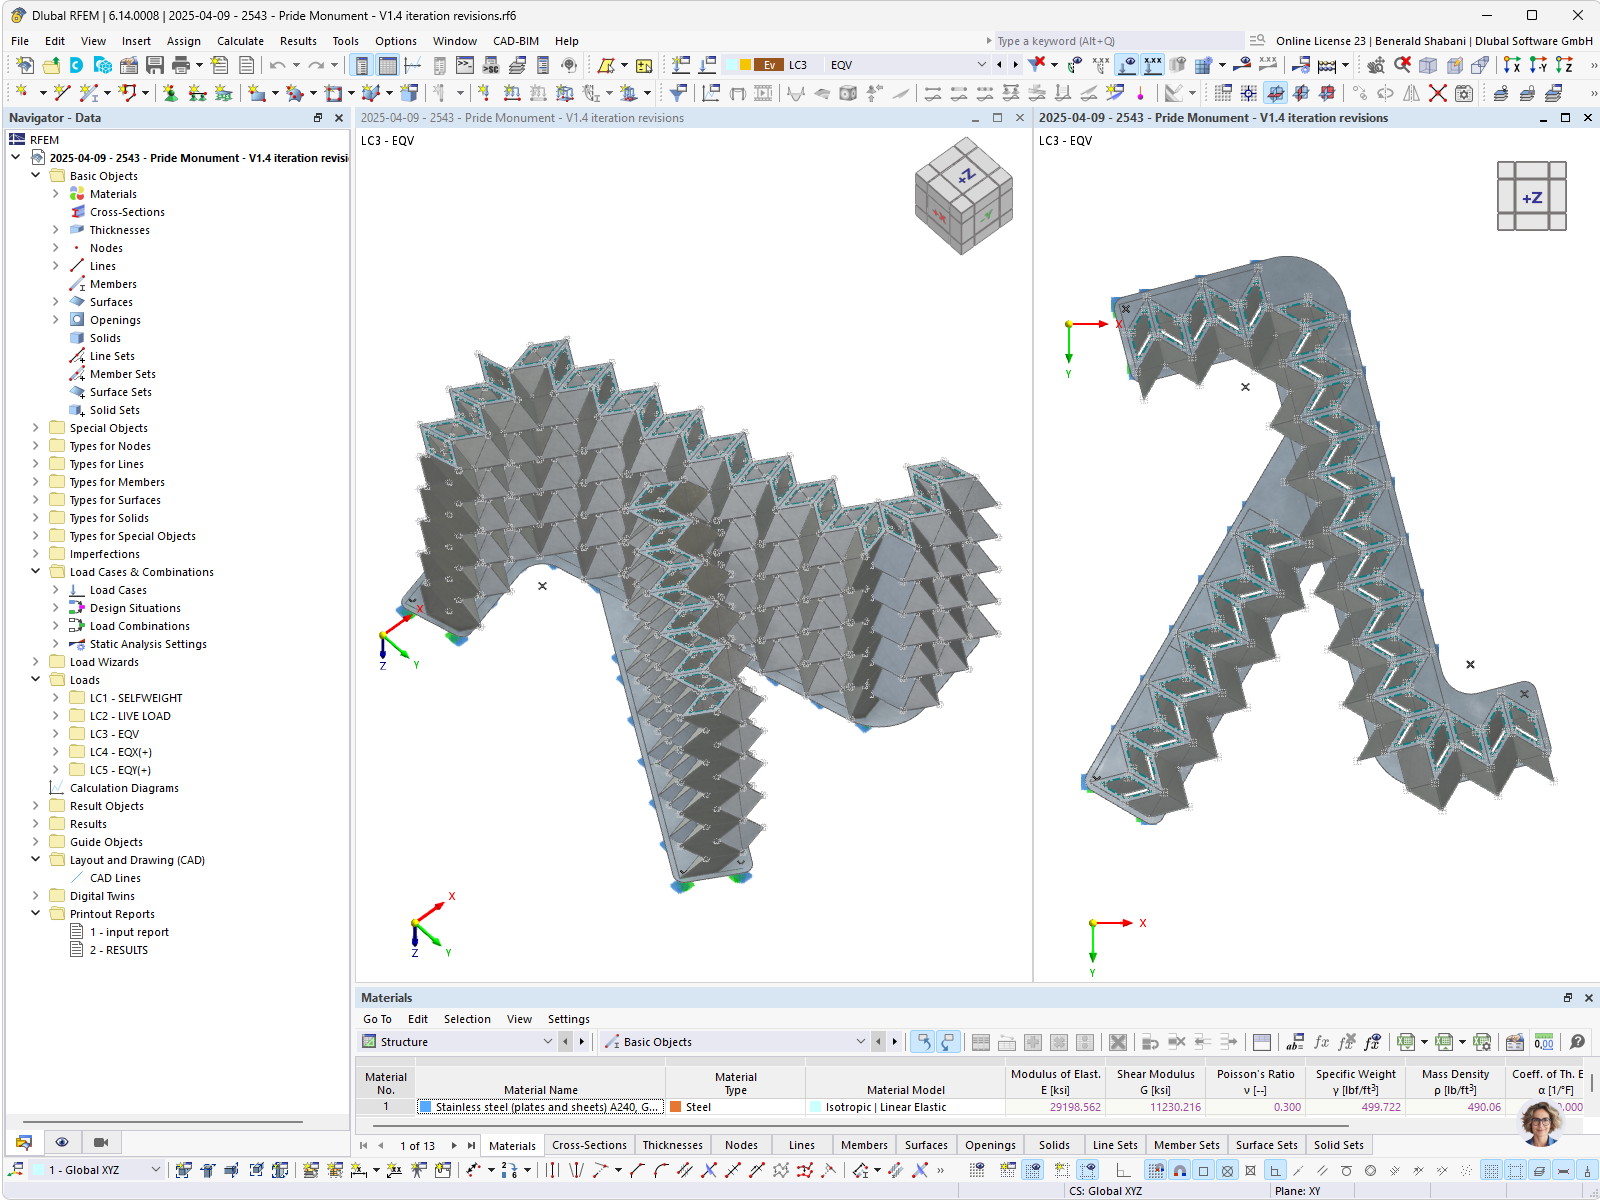Click the delete row X icon in Materials table toolbar
The width and height of the screenshot is (1600, 1200).
[1118, 1042]
